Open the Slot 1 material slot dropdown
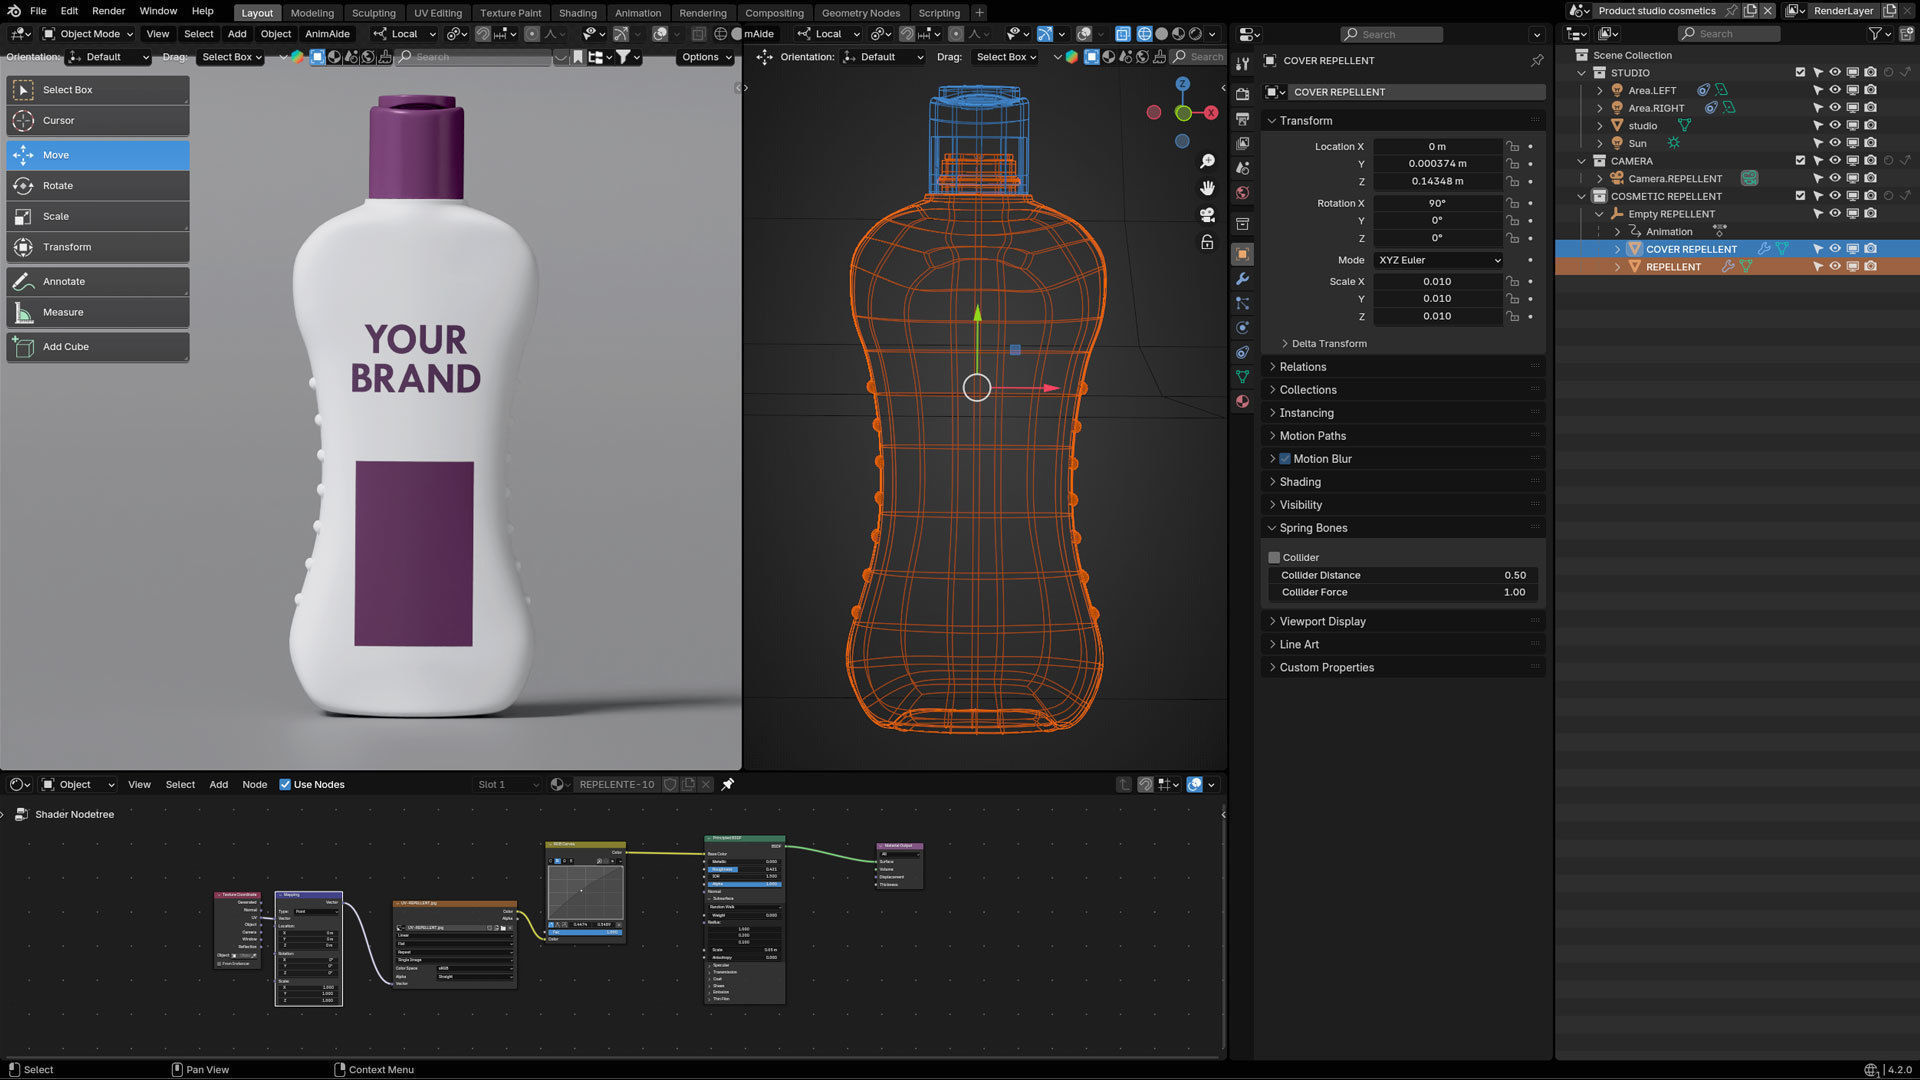Image resolution: width=1920 pixels, height=1080 pixels. pos(507,785)
